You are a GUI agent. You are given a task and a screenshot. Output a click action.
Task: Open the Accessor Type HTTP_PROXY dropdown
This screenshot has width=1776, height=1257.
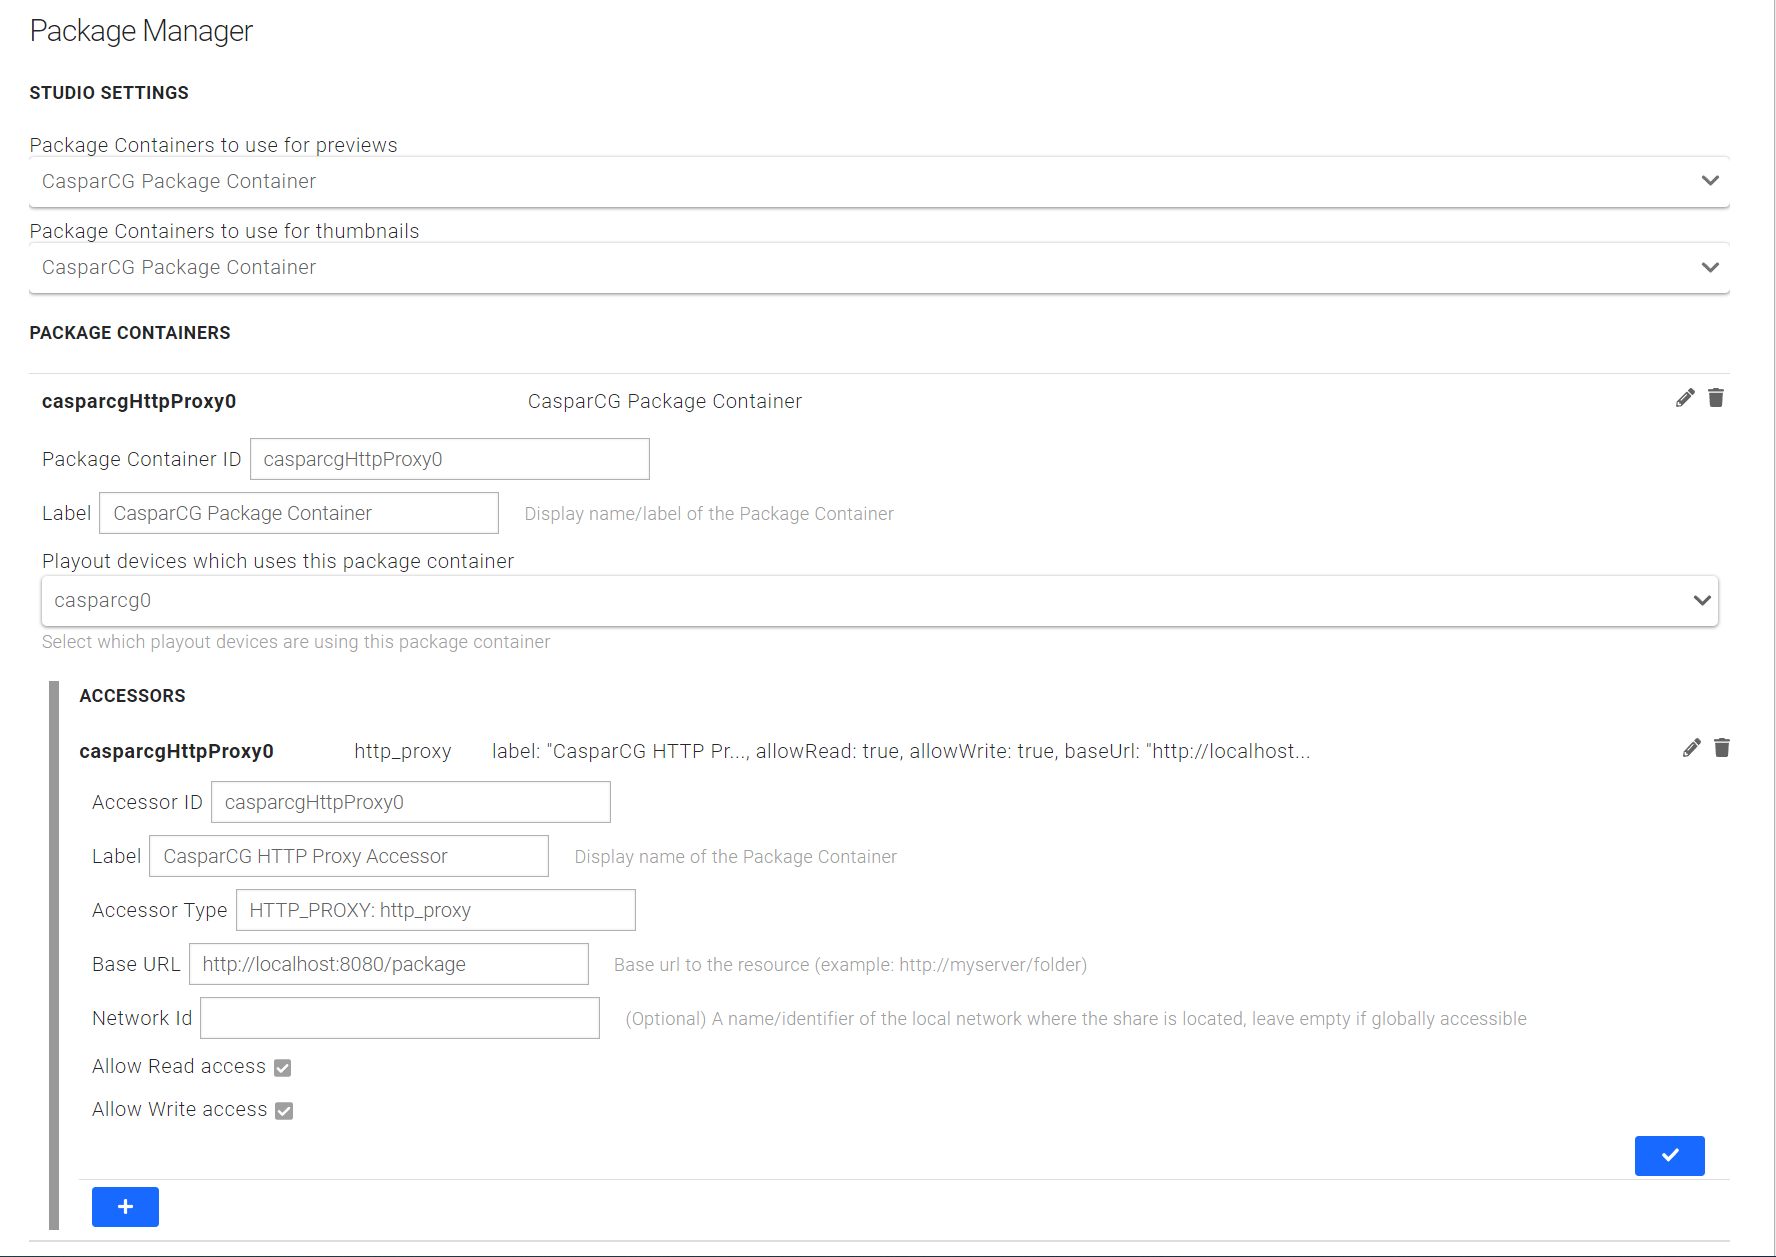click(x=435, y=910)
